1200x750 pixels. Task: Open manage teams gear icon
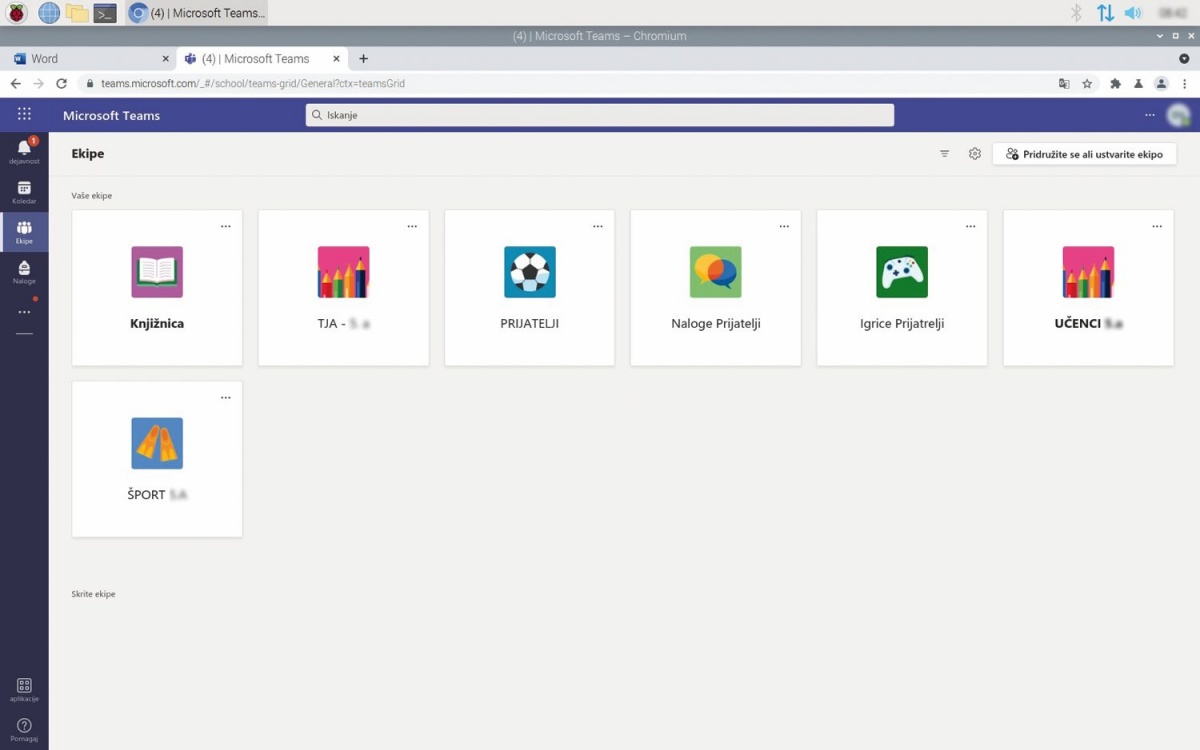click(x=974, y=154)
